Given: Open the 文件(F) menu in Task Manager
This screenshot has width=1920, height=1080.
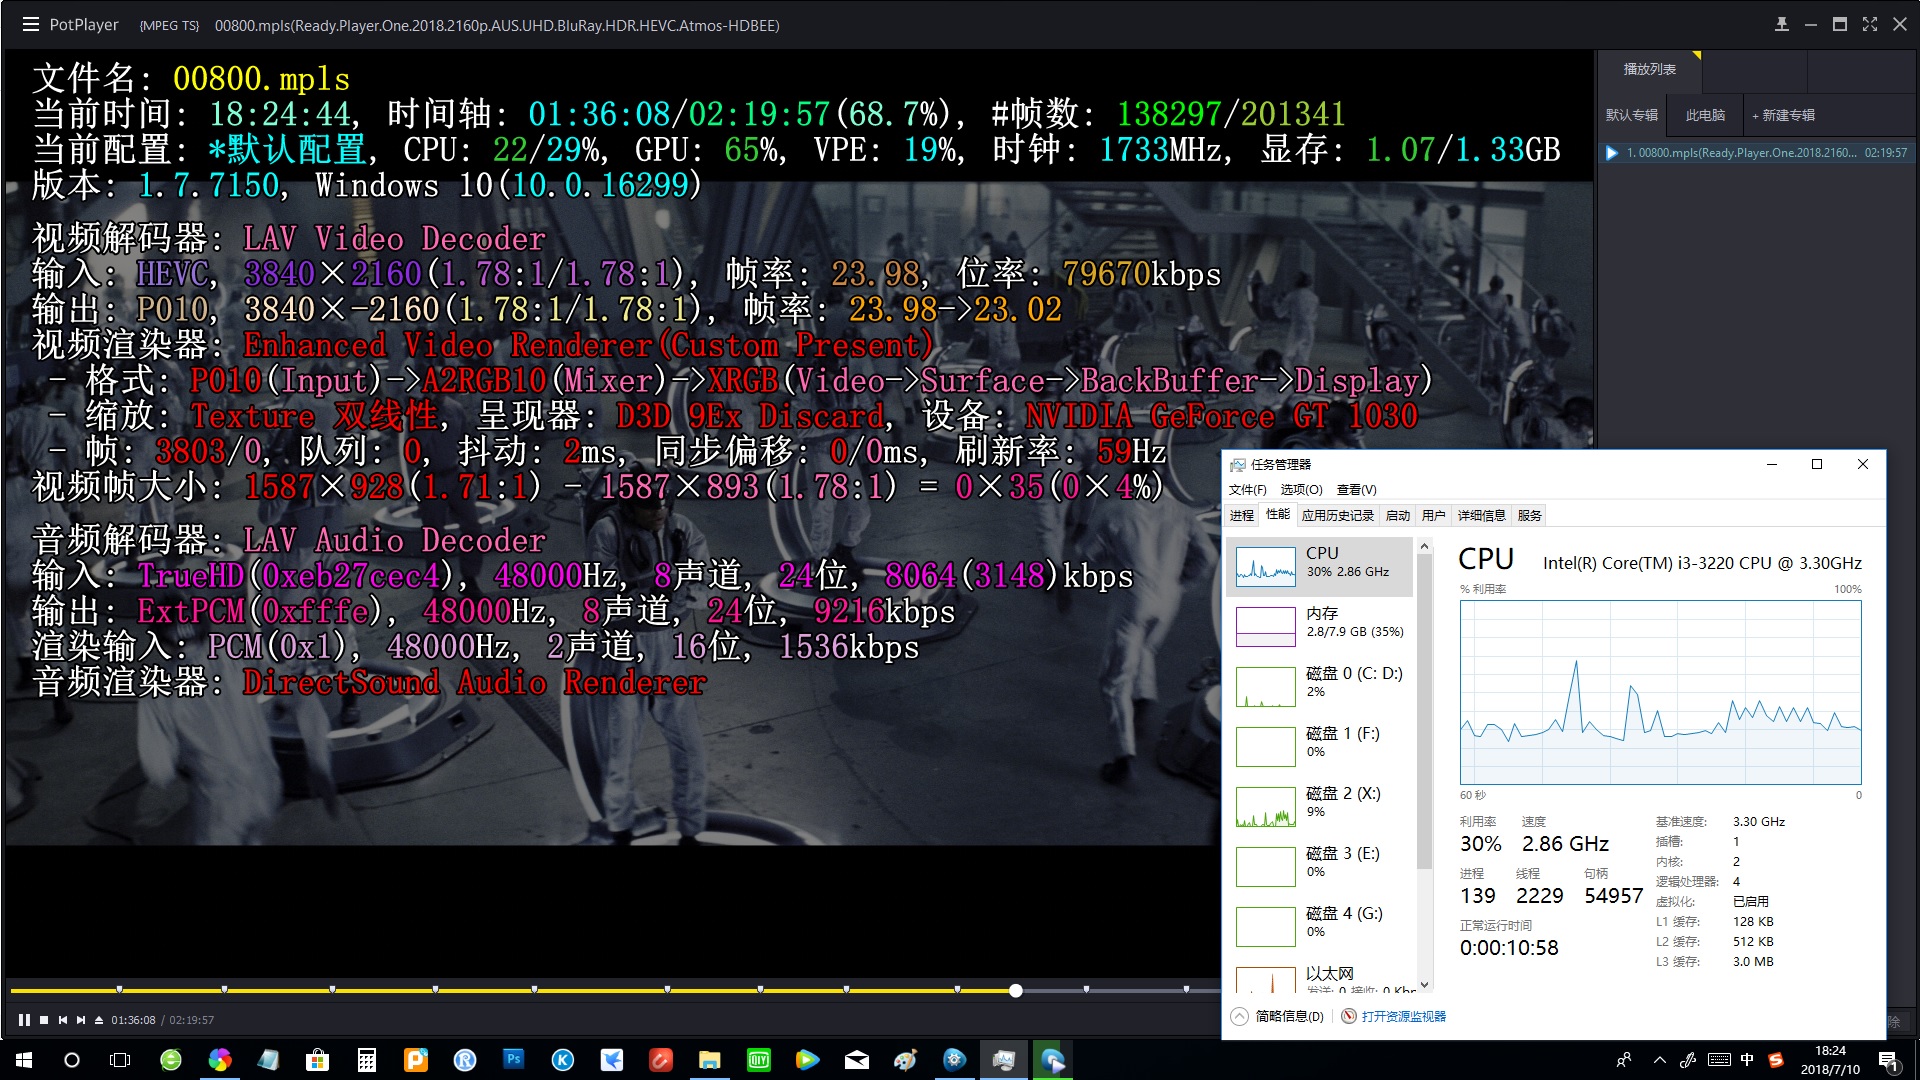Looking at the screenshot, I should coord(1247,489).
